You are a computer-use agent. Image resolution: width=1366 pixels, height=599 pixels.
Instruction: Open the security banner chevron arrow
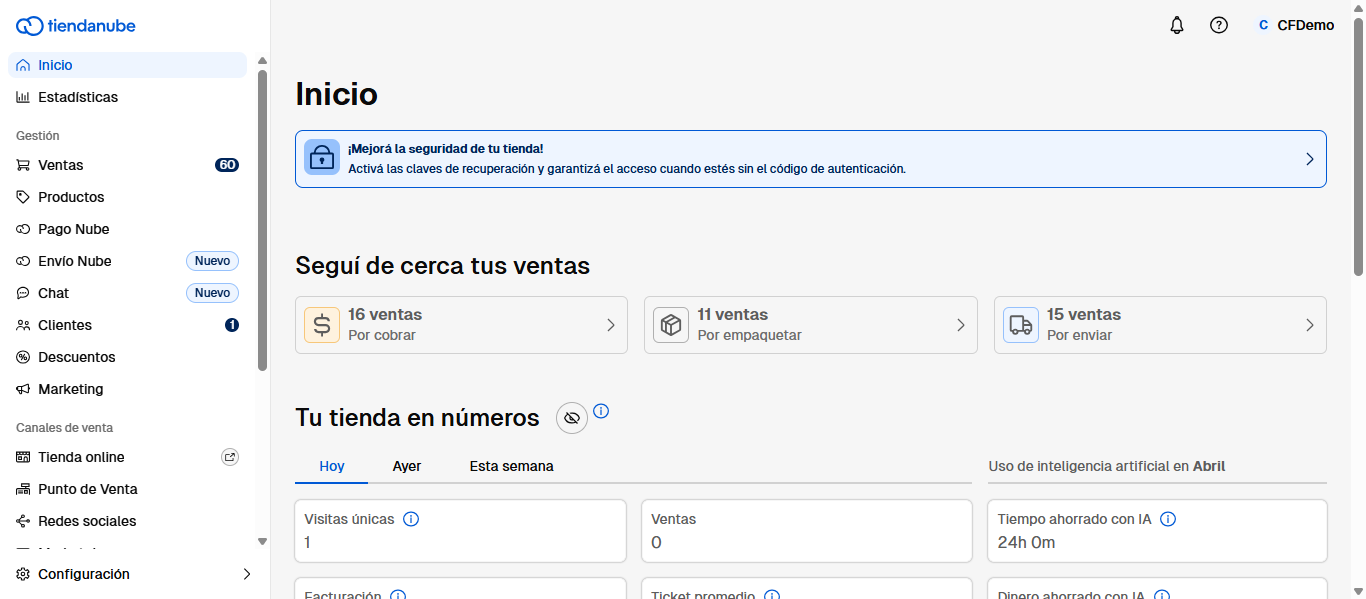coord(1309,159)
